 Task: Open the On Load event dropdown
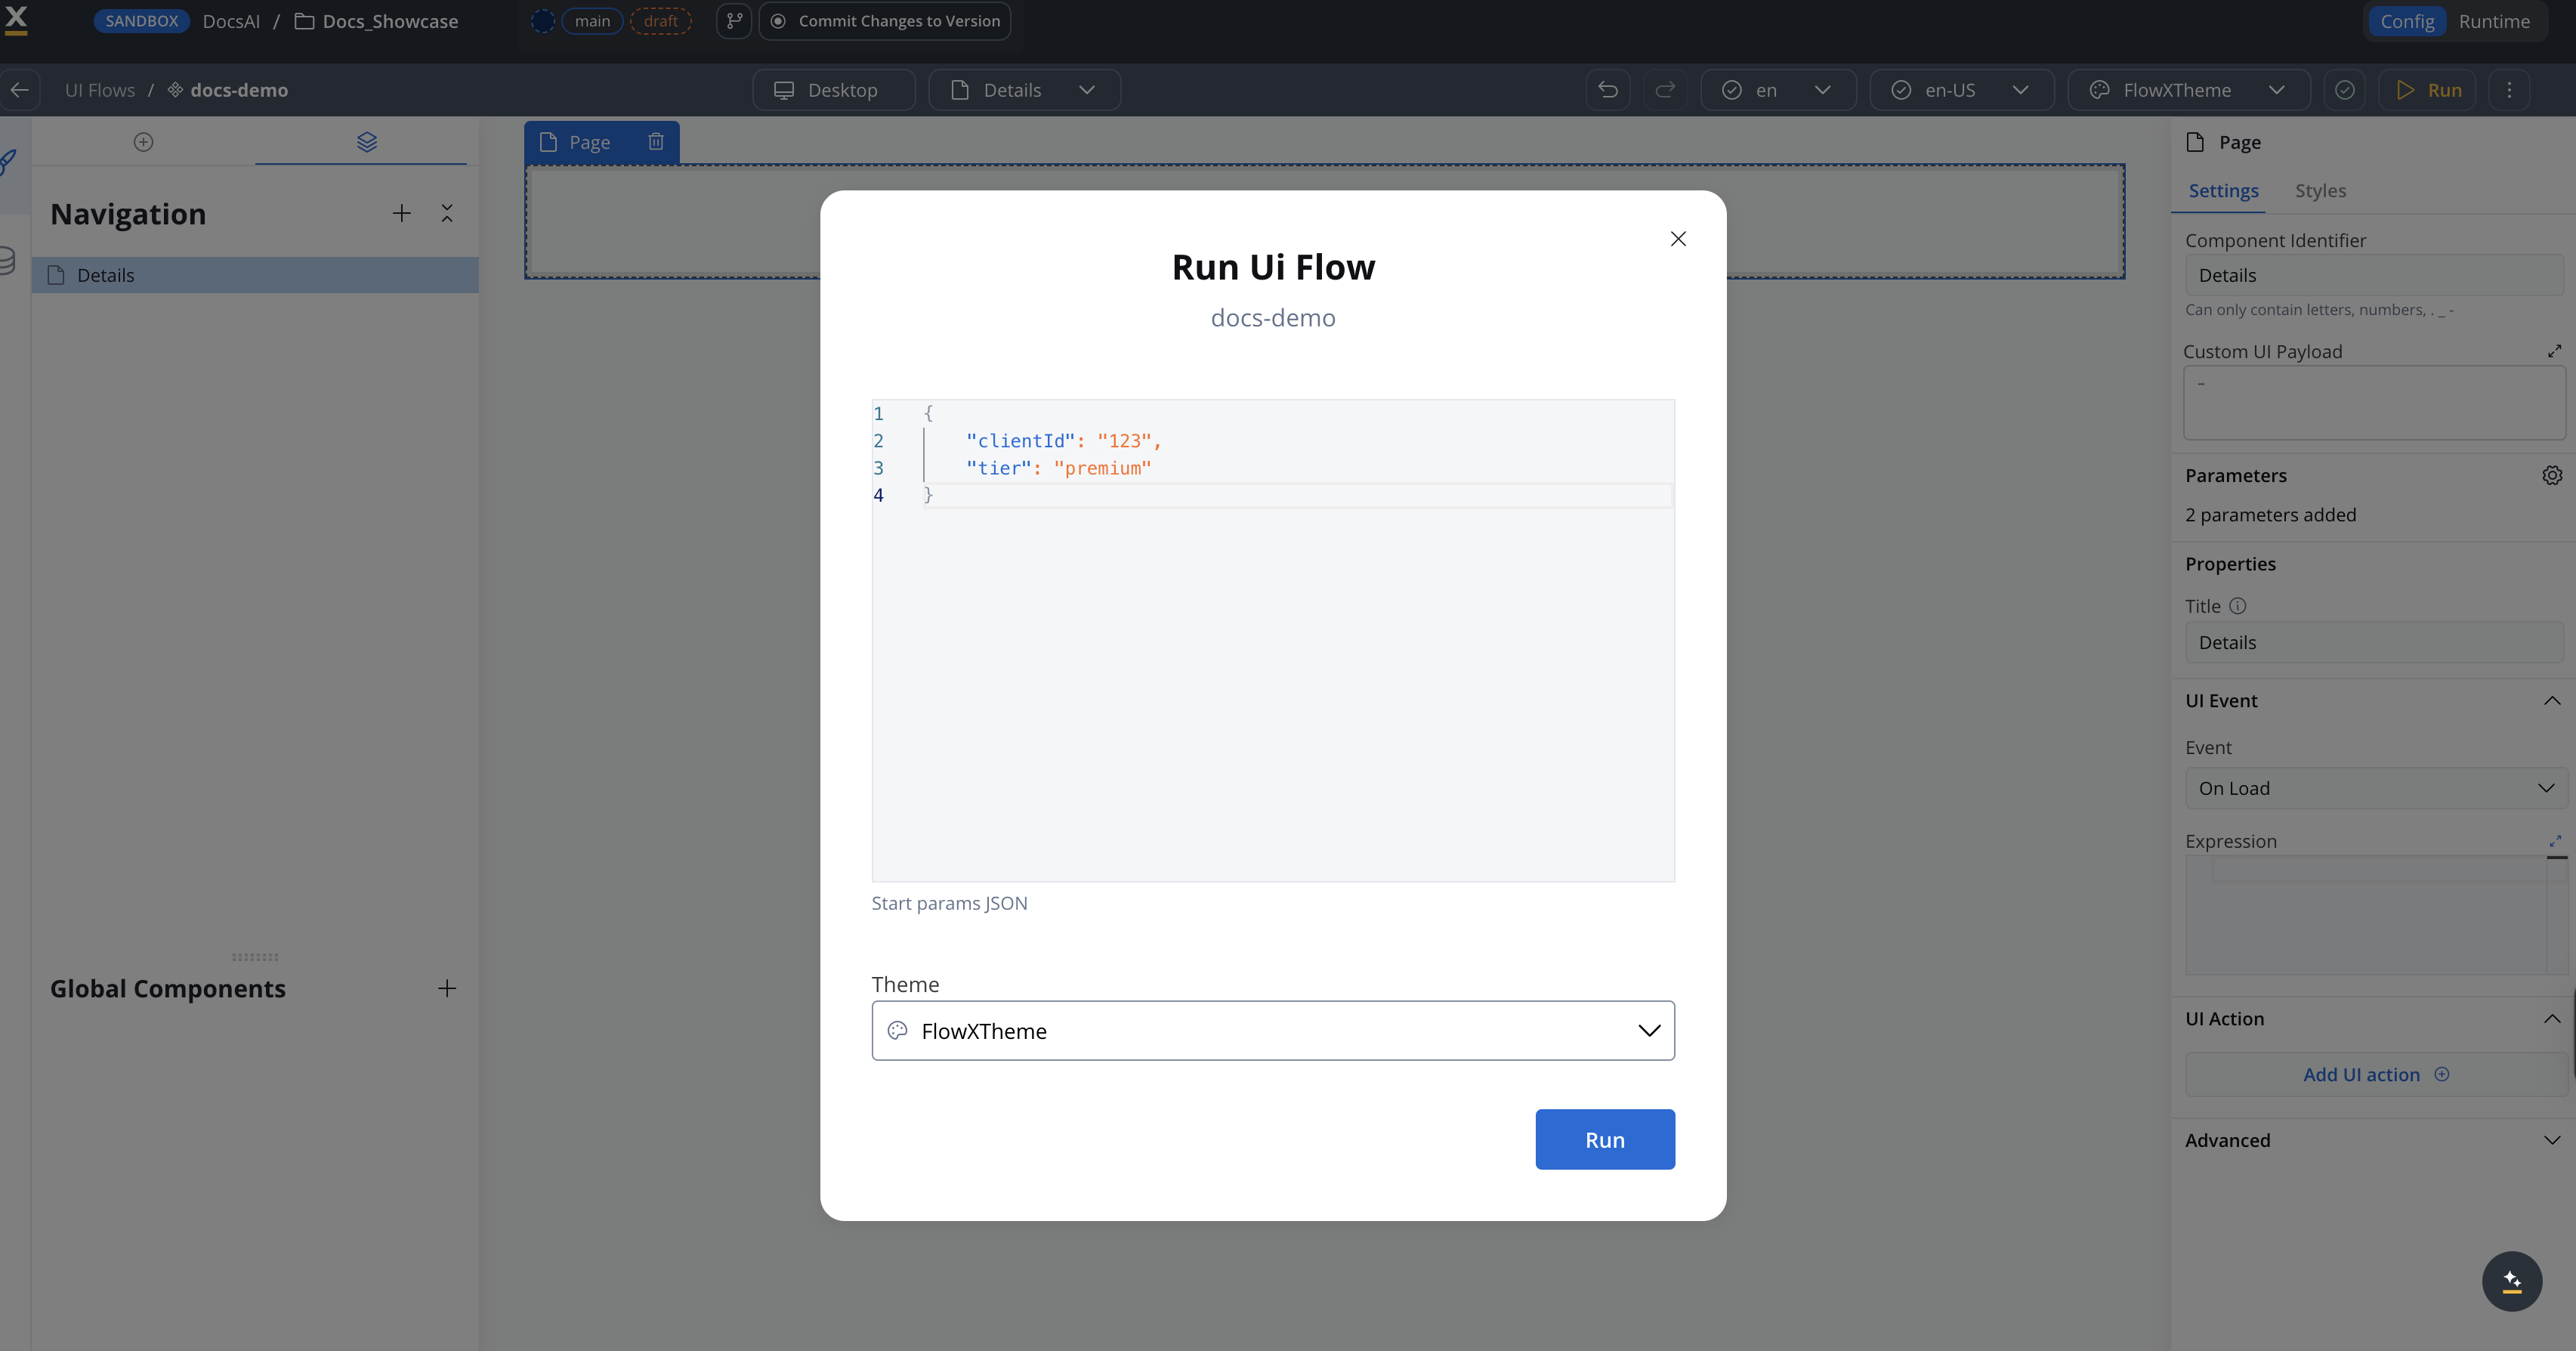(x=2375, y=788)
